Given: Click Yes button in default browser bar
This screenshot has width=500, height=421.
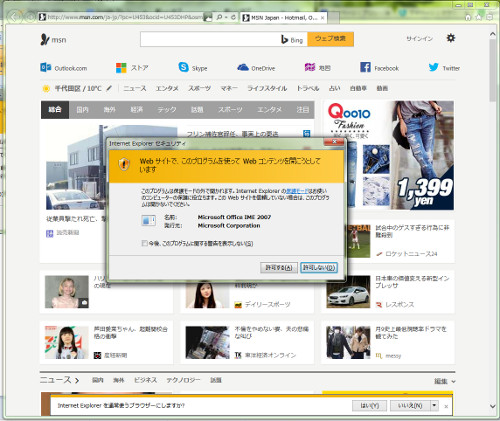Looking at the screenshot, I should [369, 406].
